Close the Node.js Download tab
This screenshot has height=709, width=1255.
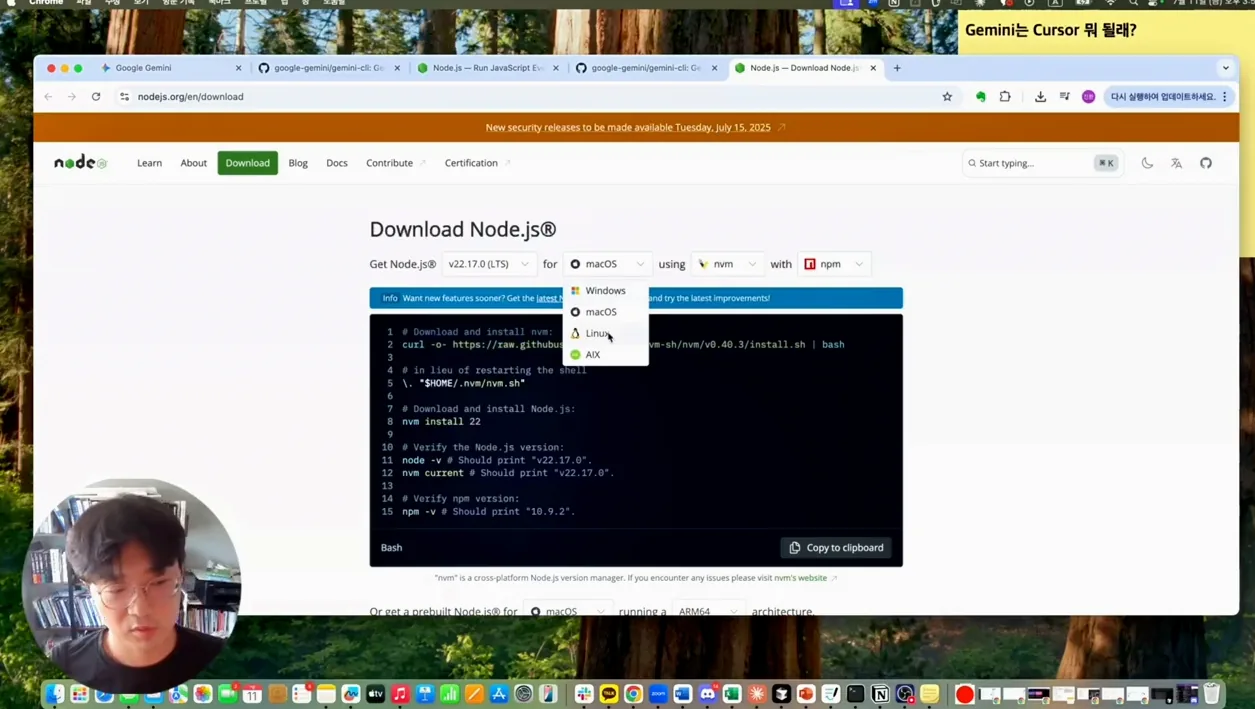pyautogui.click(x=873, y=68)
